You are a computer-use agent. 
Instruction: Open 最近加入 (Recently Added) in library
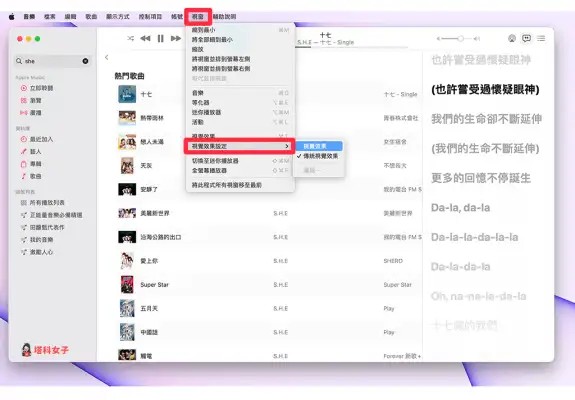pyautogui.click(x=37, y=139)
